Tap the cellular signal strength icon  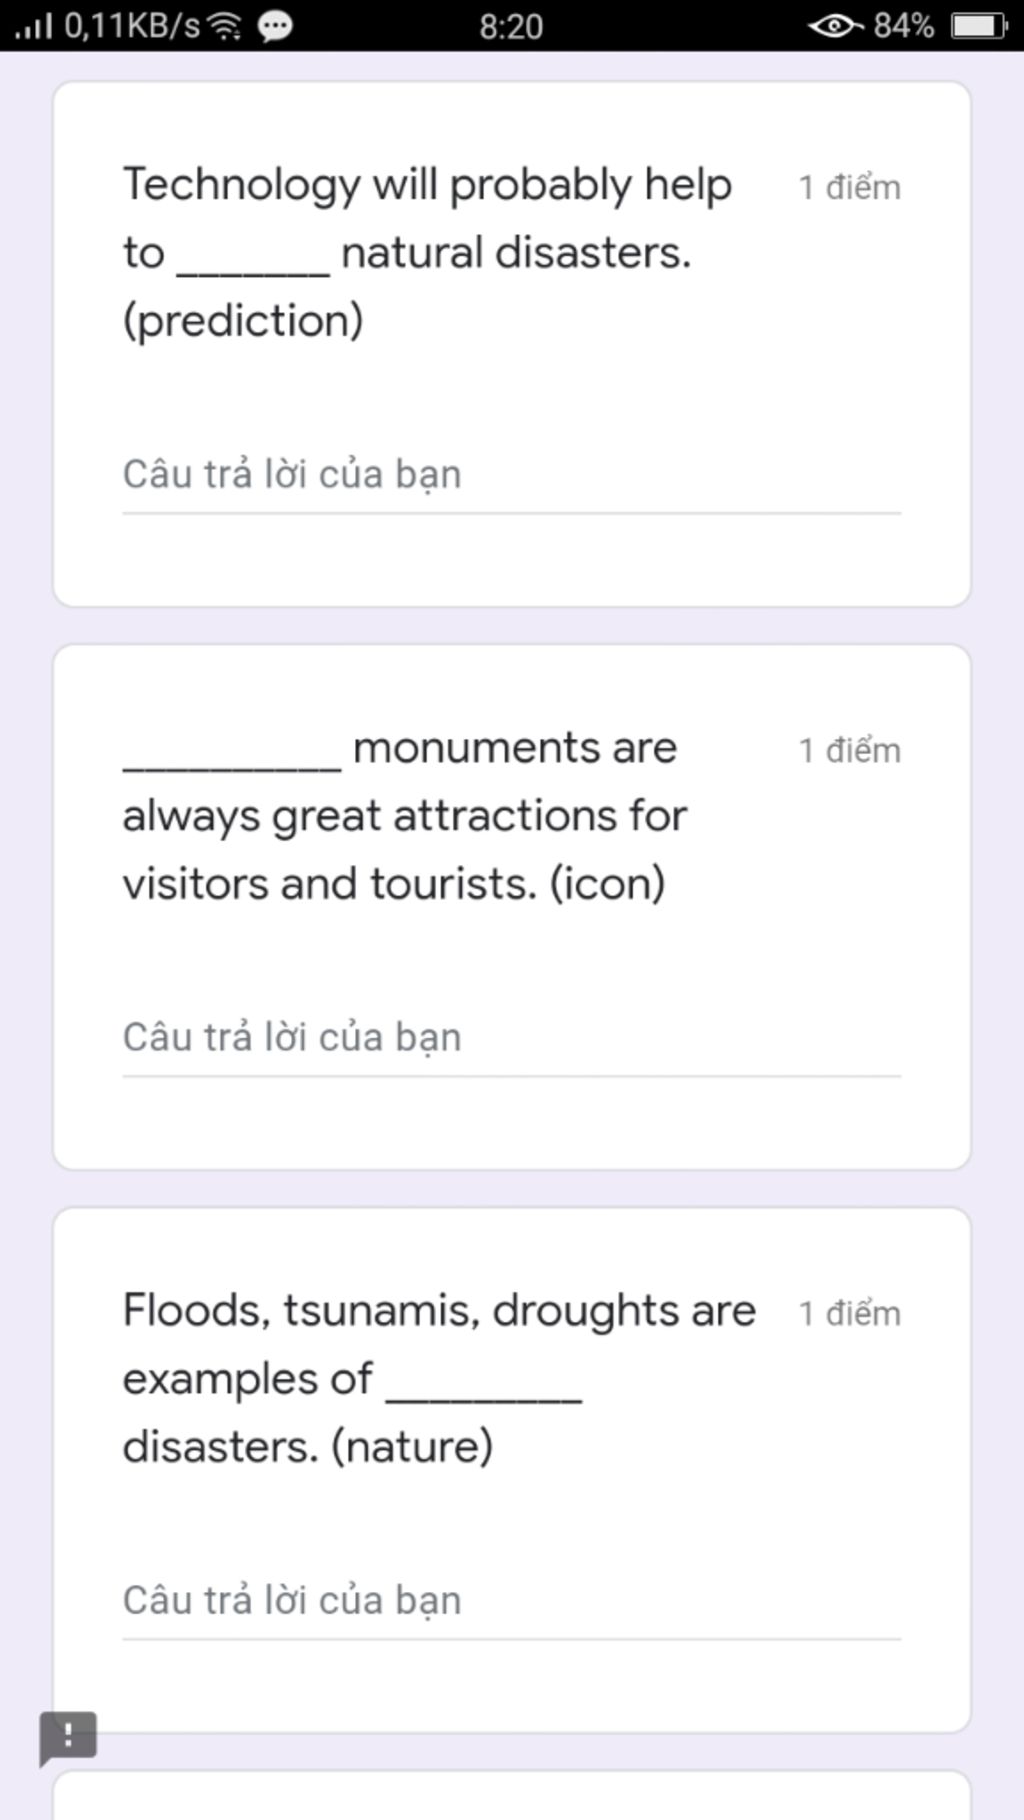point(33,26)
